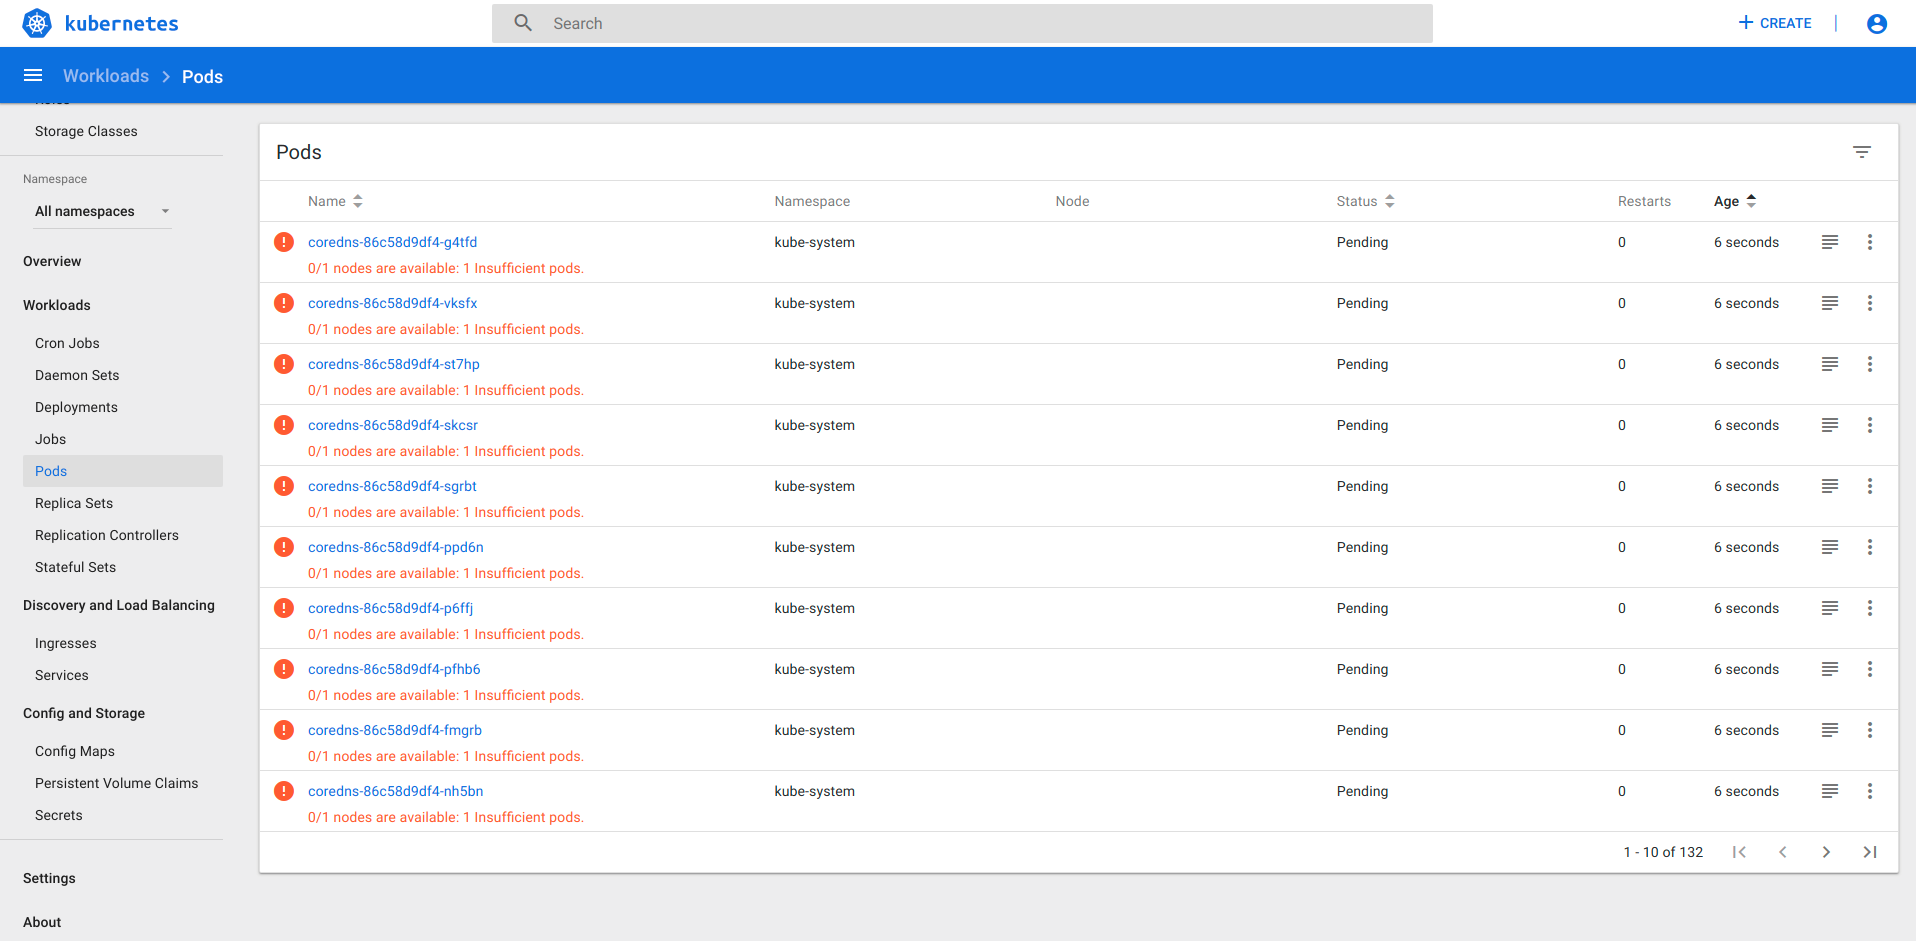This screenshot has height=941, width=1916.
Task: Sort pods by Age column
Action: coord(1735,201)
